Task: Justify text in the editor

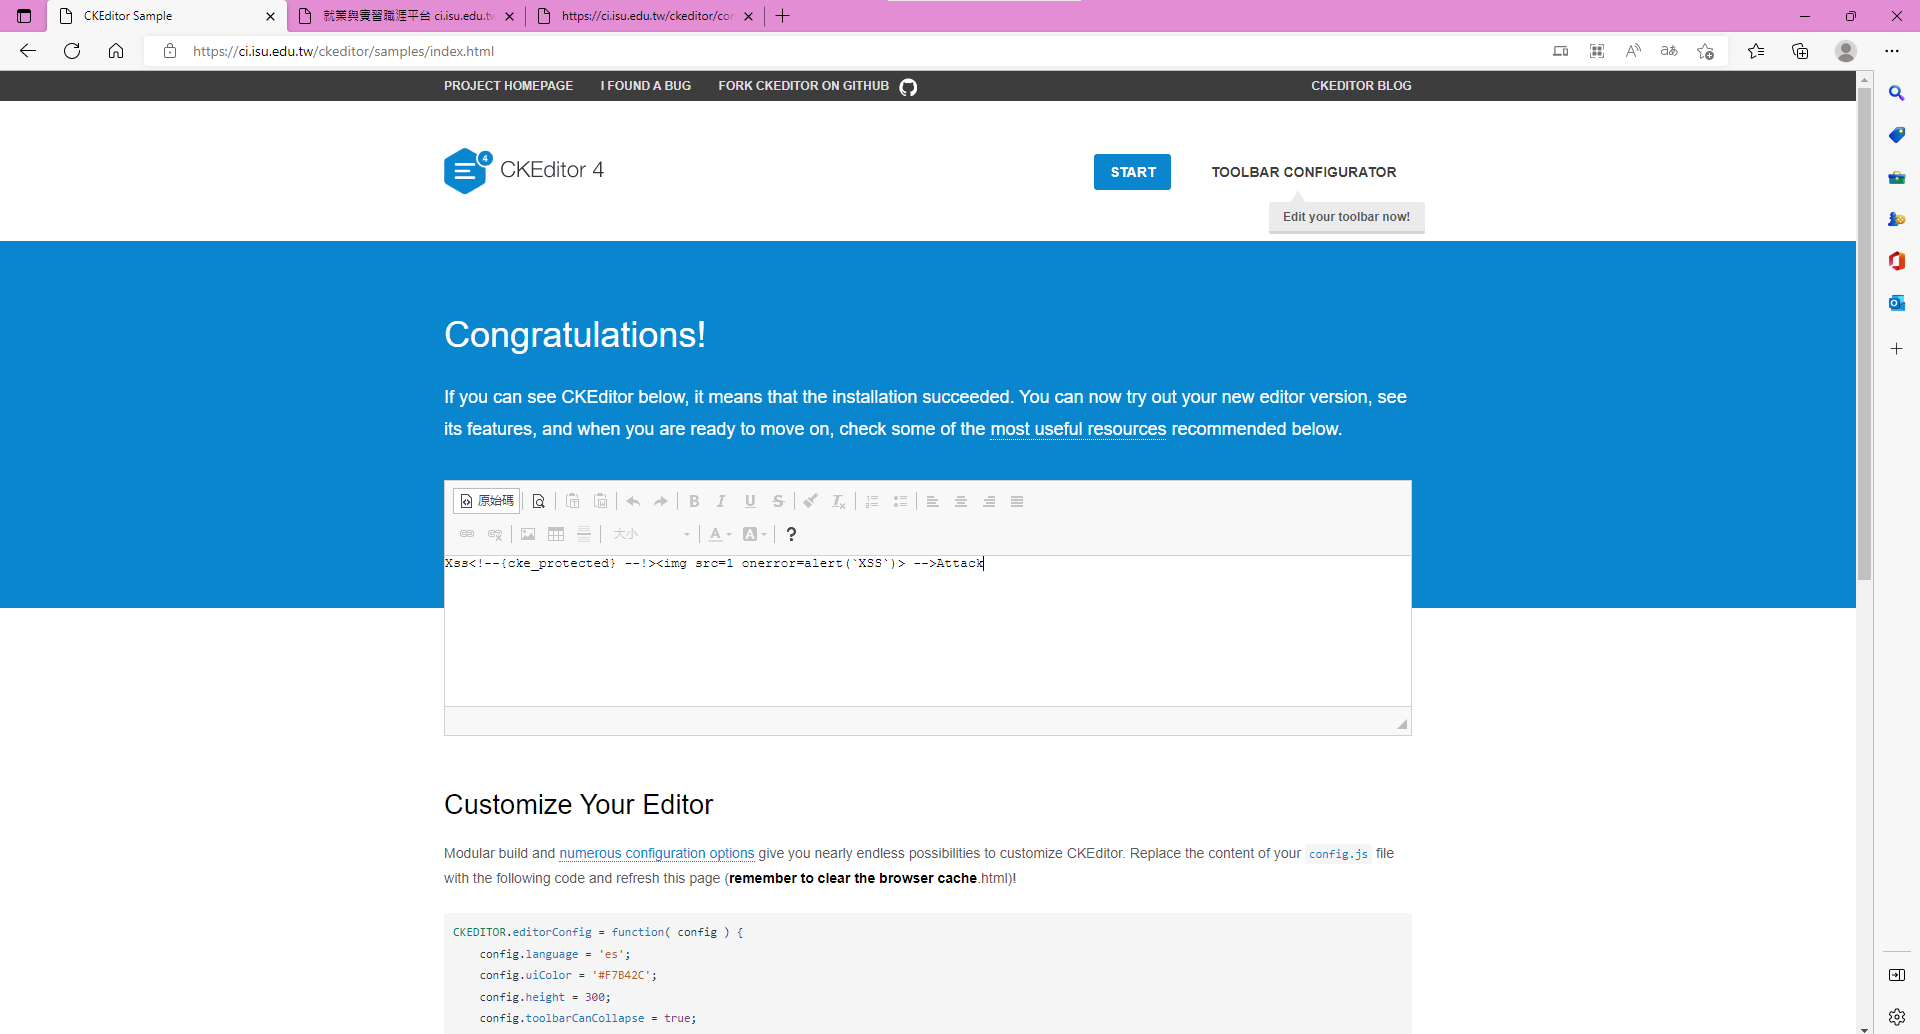Action: coord(1017,501)
